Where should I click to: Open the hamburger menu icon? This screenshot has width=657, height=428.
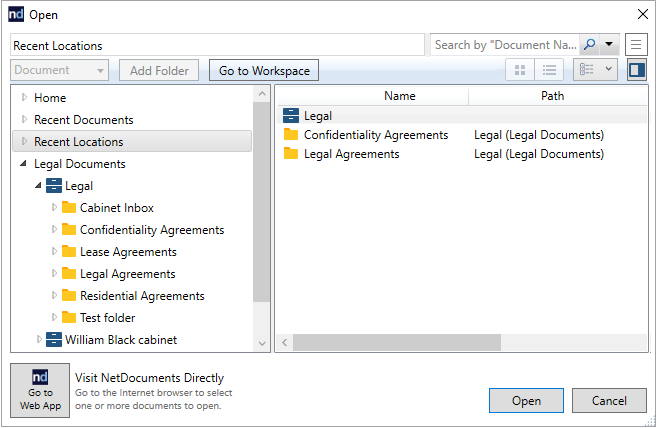[x=636, y=45]
